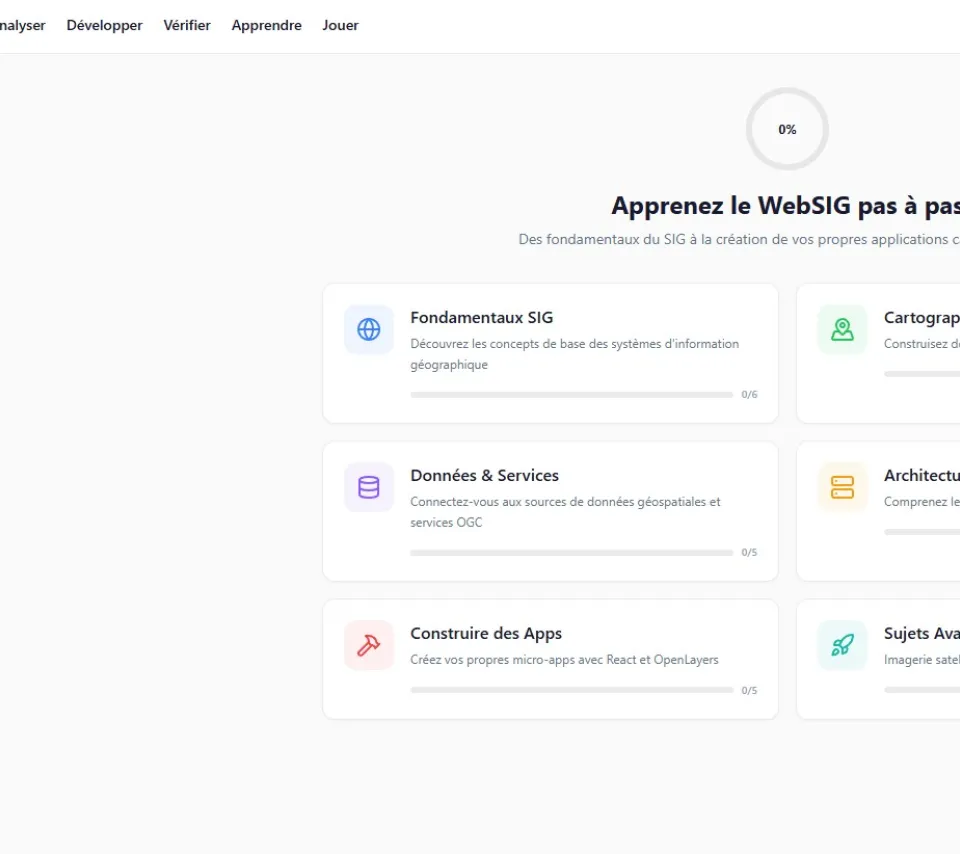
Task: Click the 0% circular progress indicator
Action: coord(787,129)
